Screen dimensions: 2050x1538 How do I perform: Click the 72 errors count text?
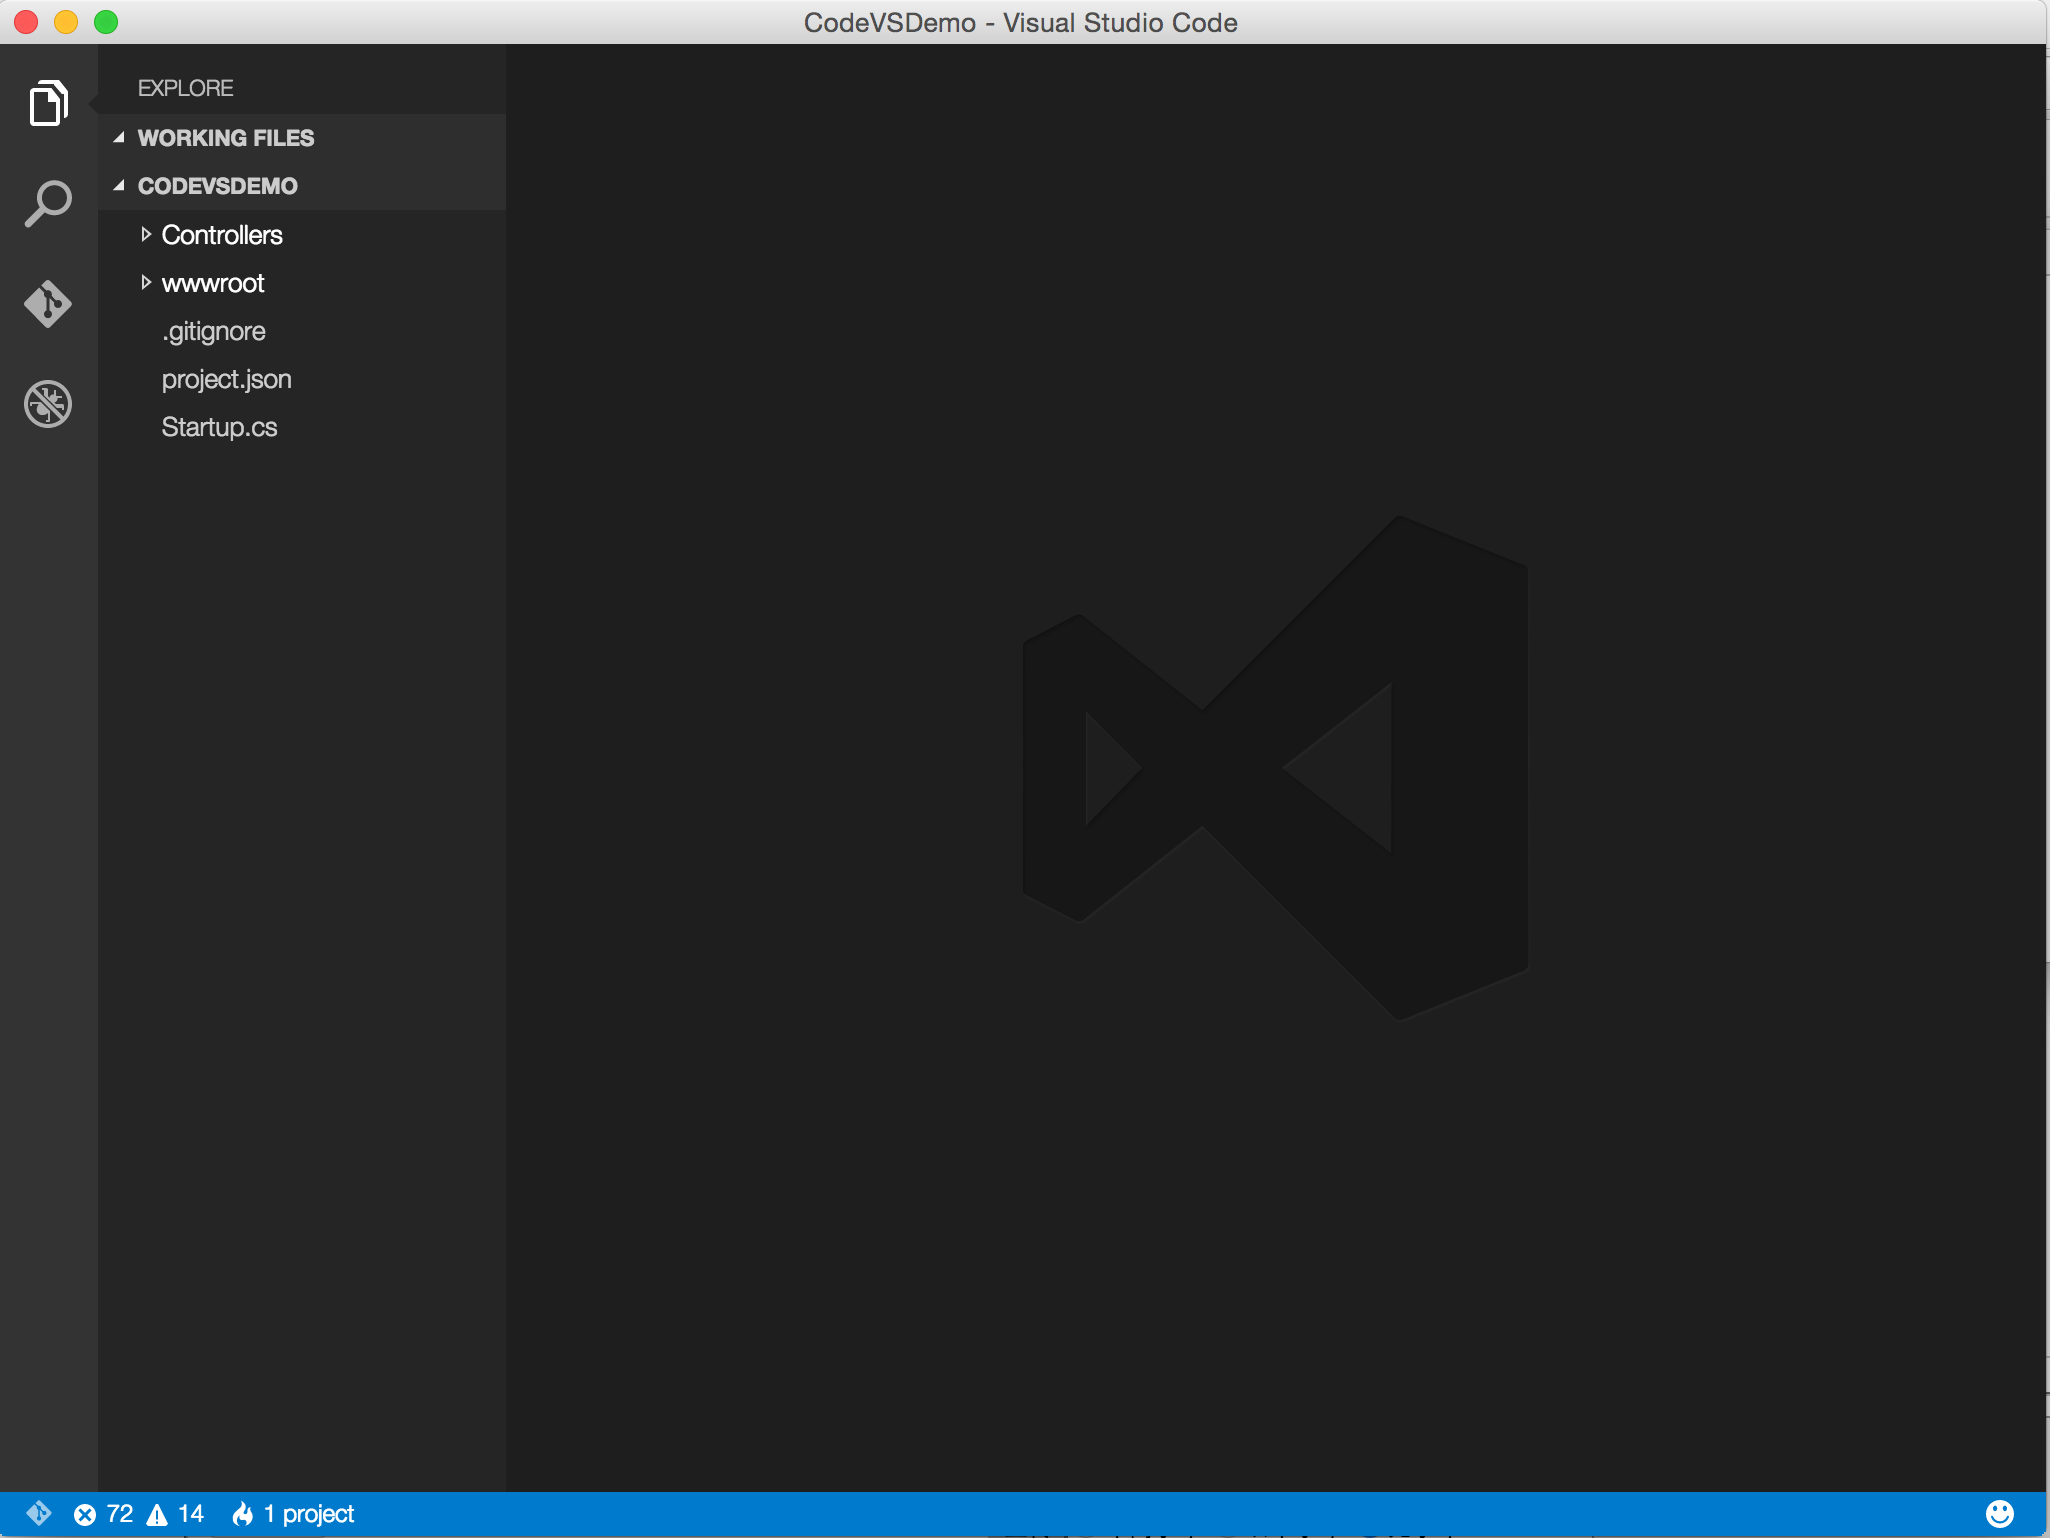pos(120,1514)
